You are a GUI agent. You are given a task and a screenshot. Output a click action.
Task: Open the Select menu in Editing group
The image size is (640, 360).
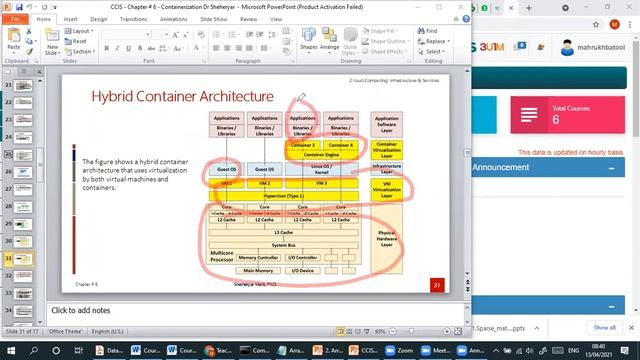click(431, 52)
